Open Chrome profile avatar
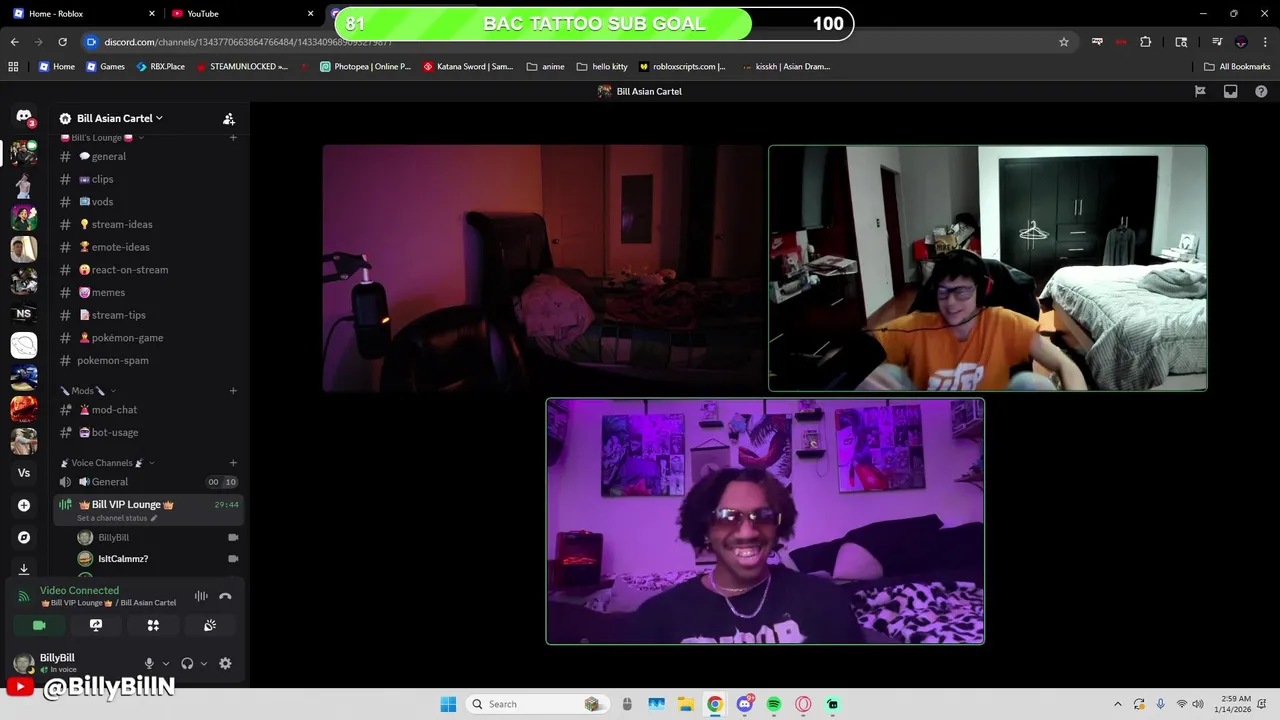1280x720 pixels. pyautogui.click(x=1241, y=42)
